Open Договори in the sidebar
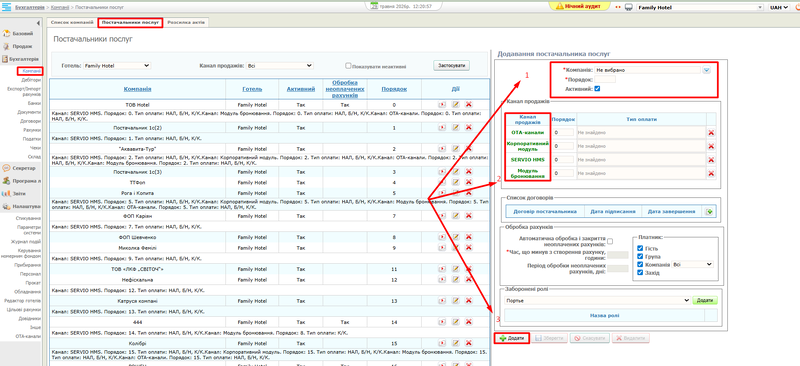 pos(31,121)
